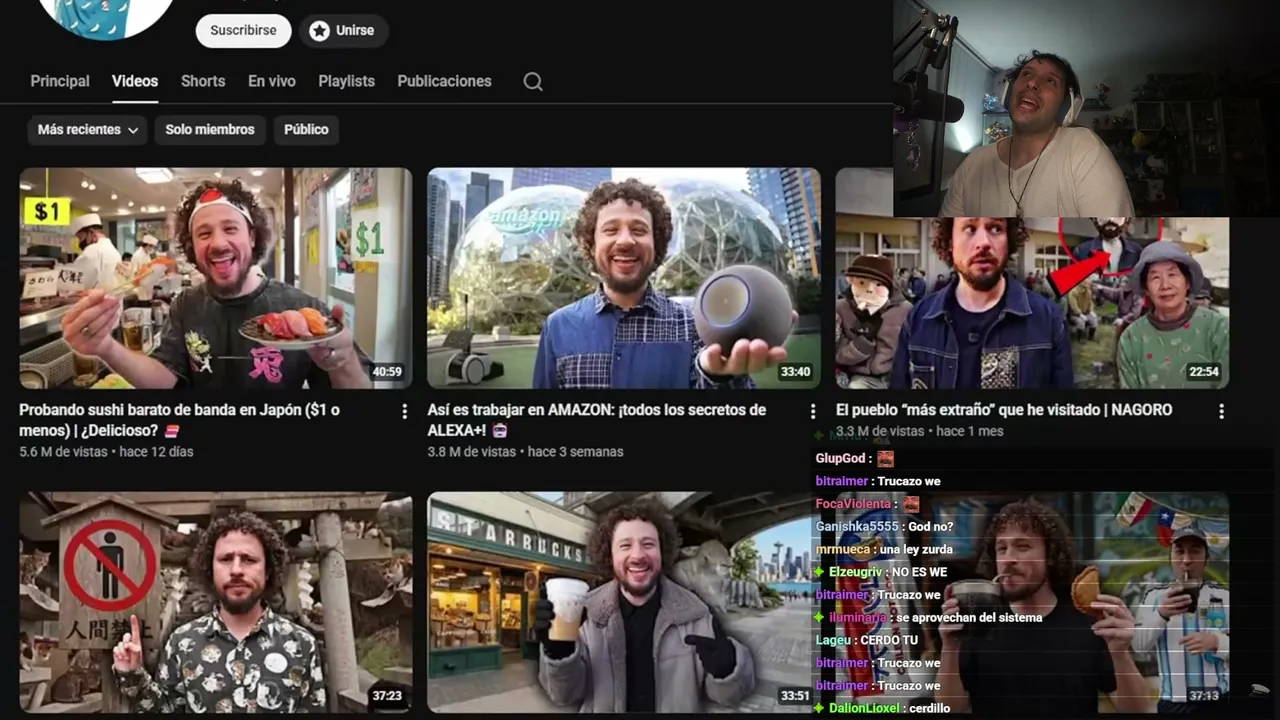
Task: Click title "Así es trabajar en AMAZON"
Action: (x=596, y=420)
